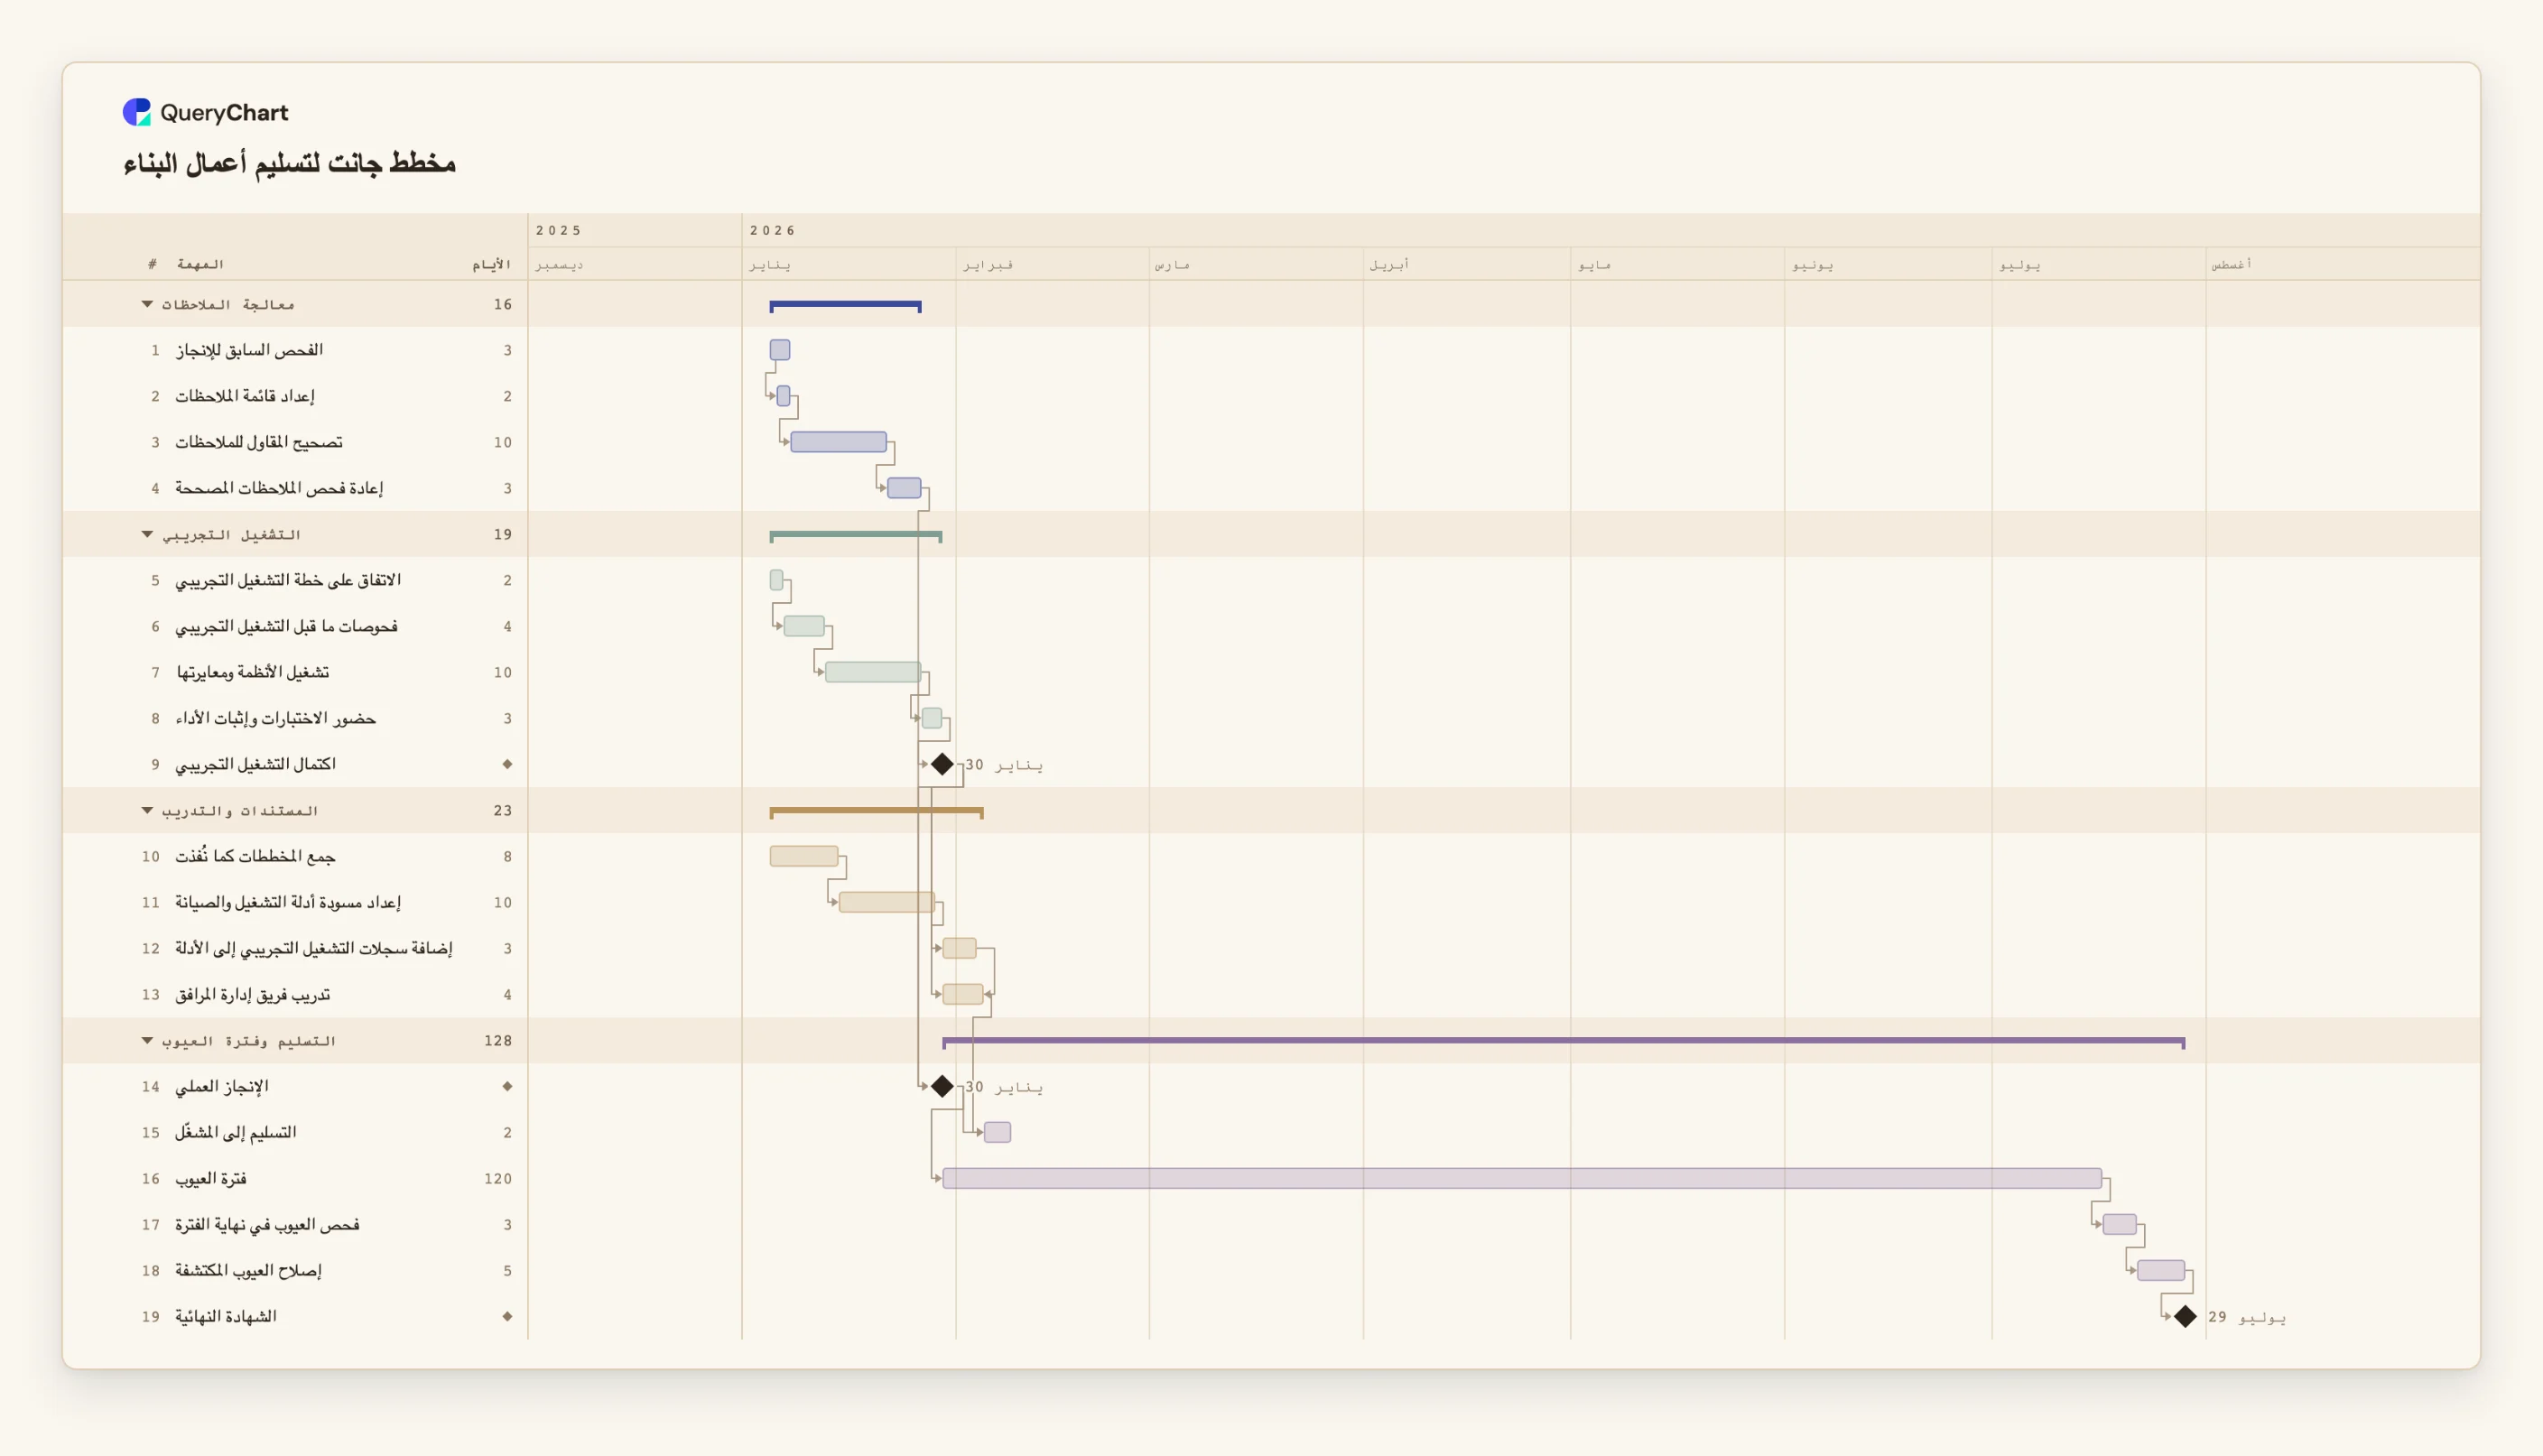This screenshot has width=2543, height=1456.
Task: Click the اكتمال التشغيل التجريبي milestone diamond
Action: pyautogui.click(x=942, y=764)
